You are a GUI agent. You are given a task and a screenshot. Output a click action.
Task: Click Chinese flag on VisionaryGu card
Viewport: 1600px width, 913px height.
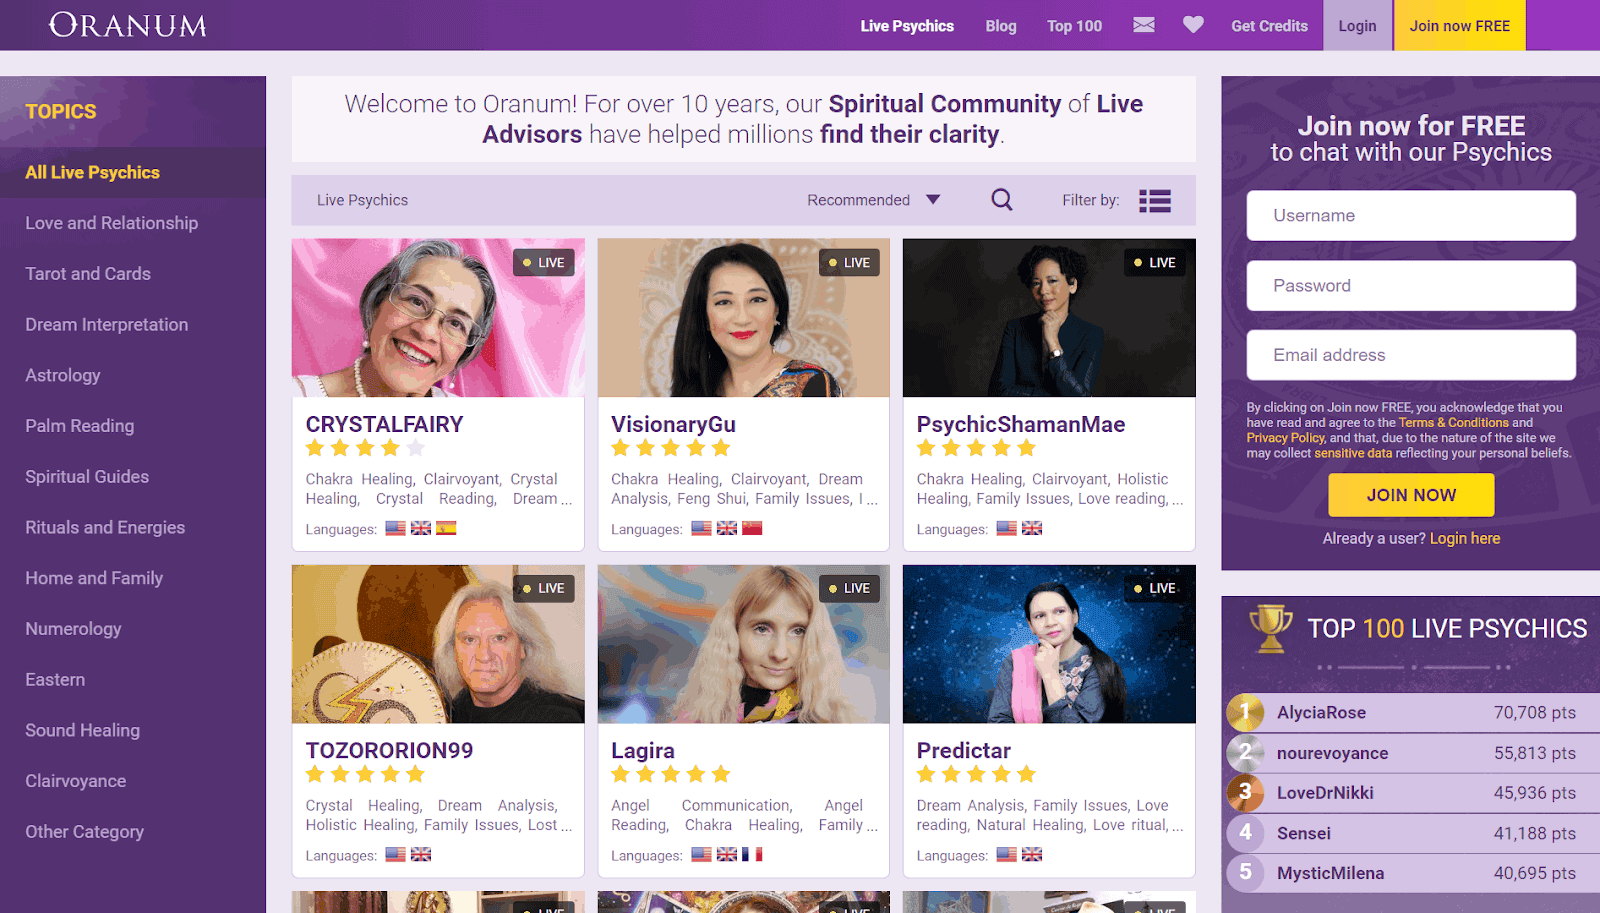tap(752, 528)
